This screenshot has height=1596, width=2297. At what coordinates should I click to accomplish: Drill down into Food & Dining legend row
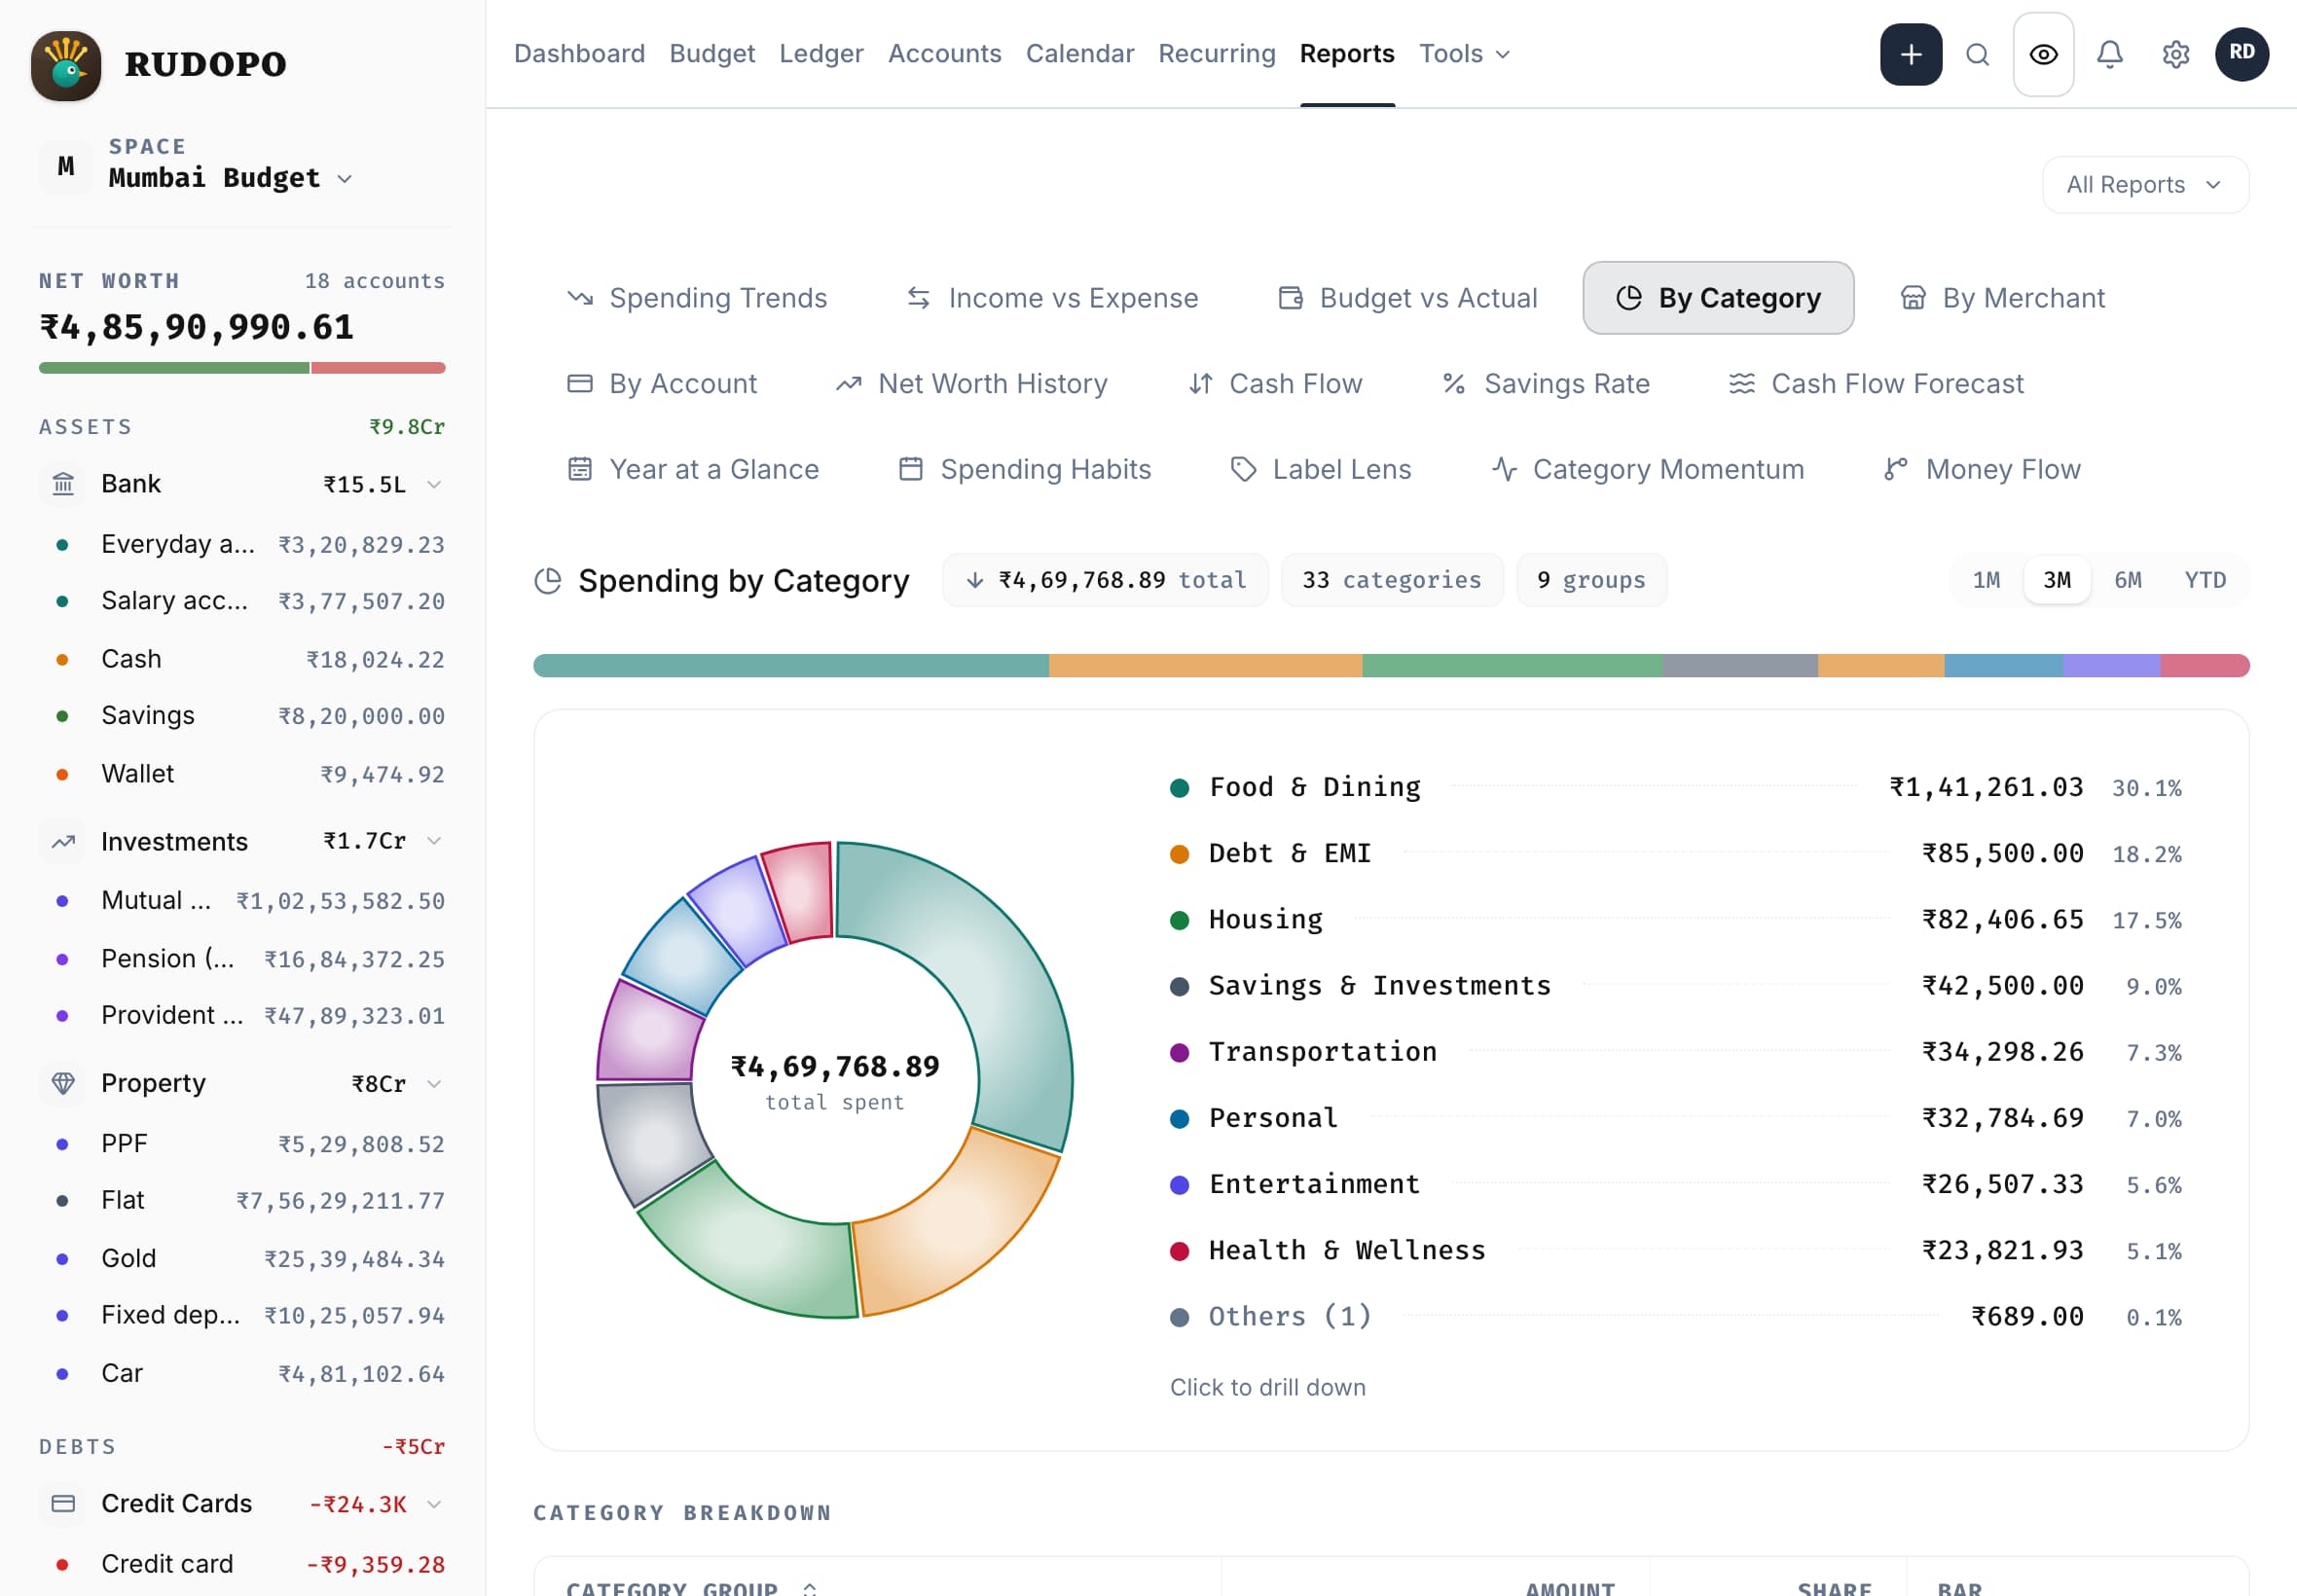(x=1675, y=787)
